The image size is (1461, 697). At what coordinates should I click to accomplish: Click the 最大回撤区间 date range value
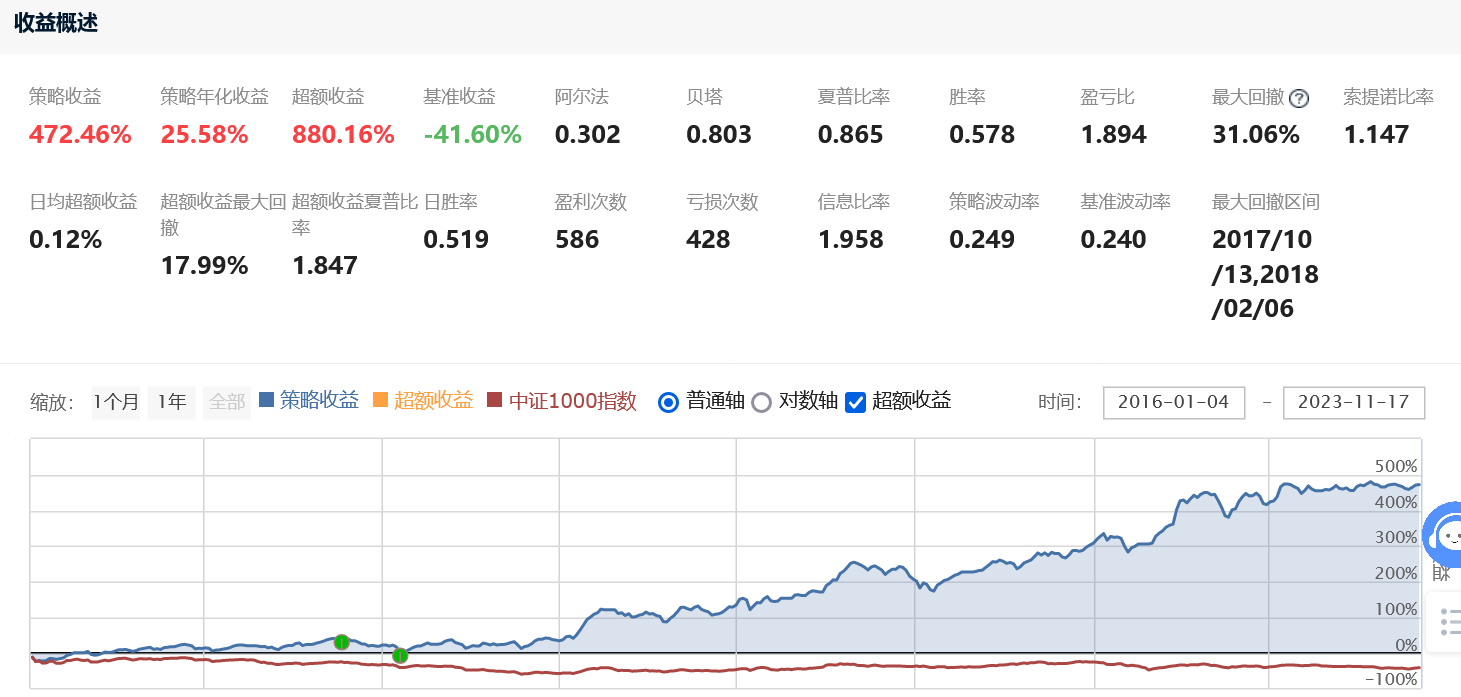click(1265, 274)
